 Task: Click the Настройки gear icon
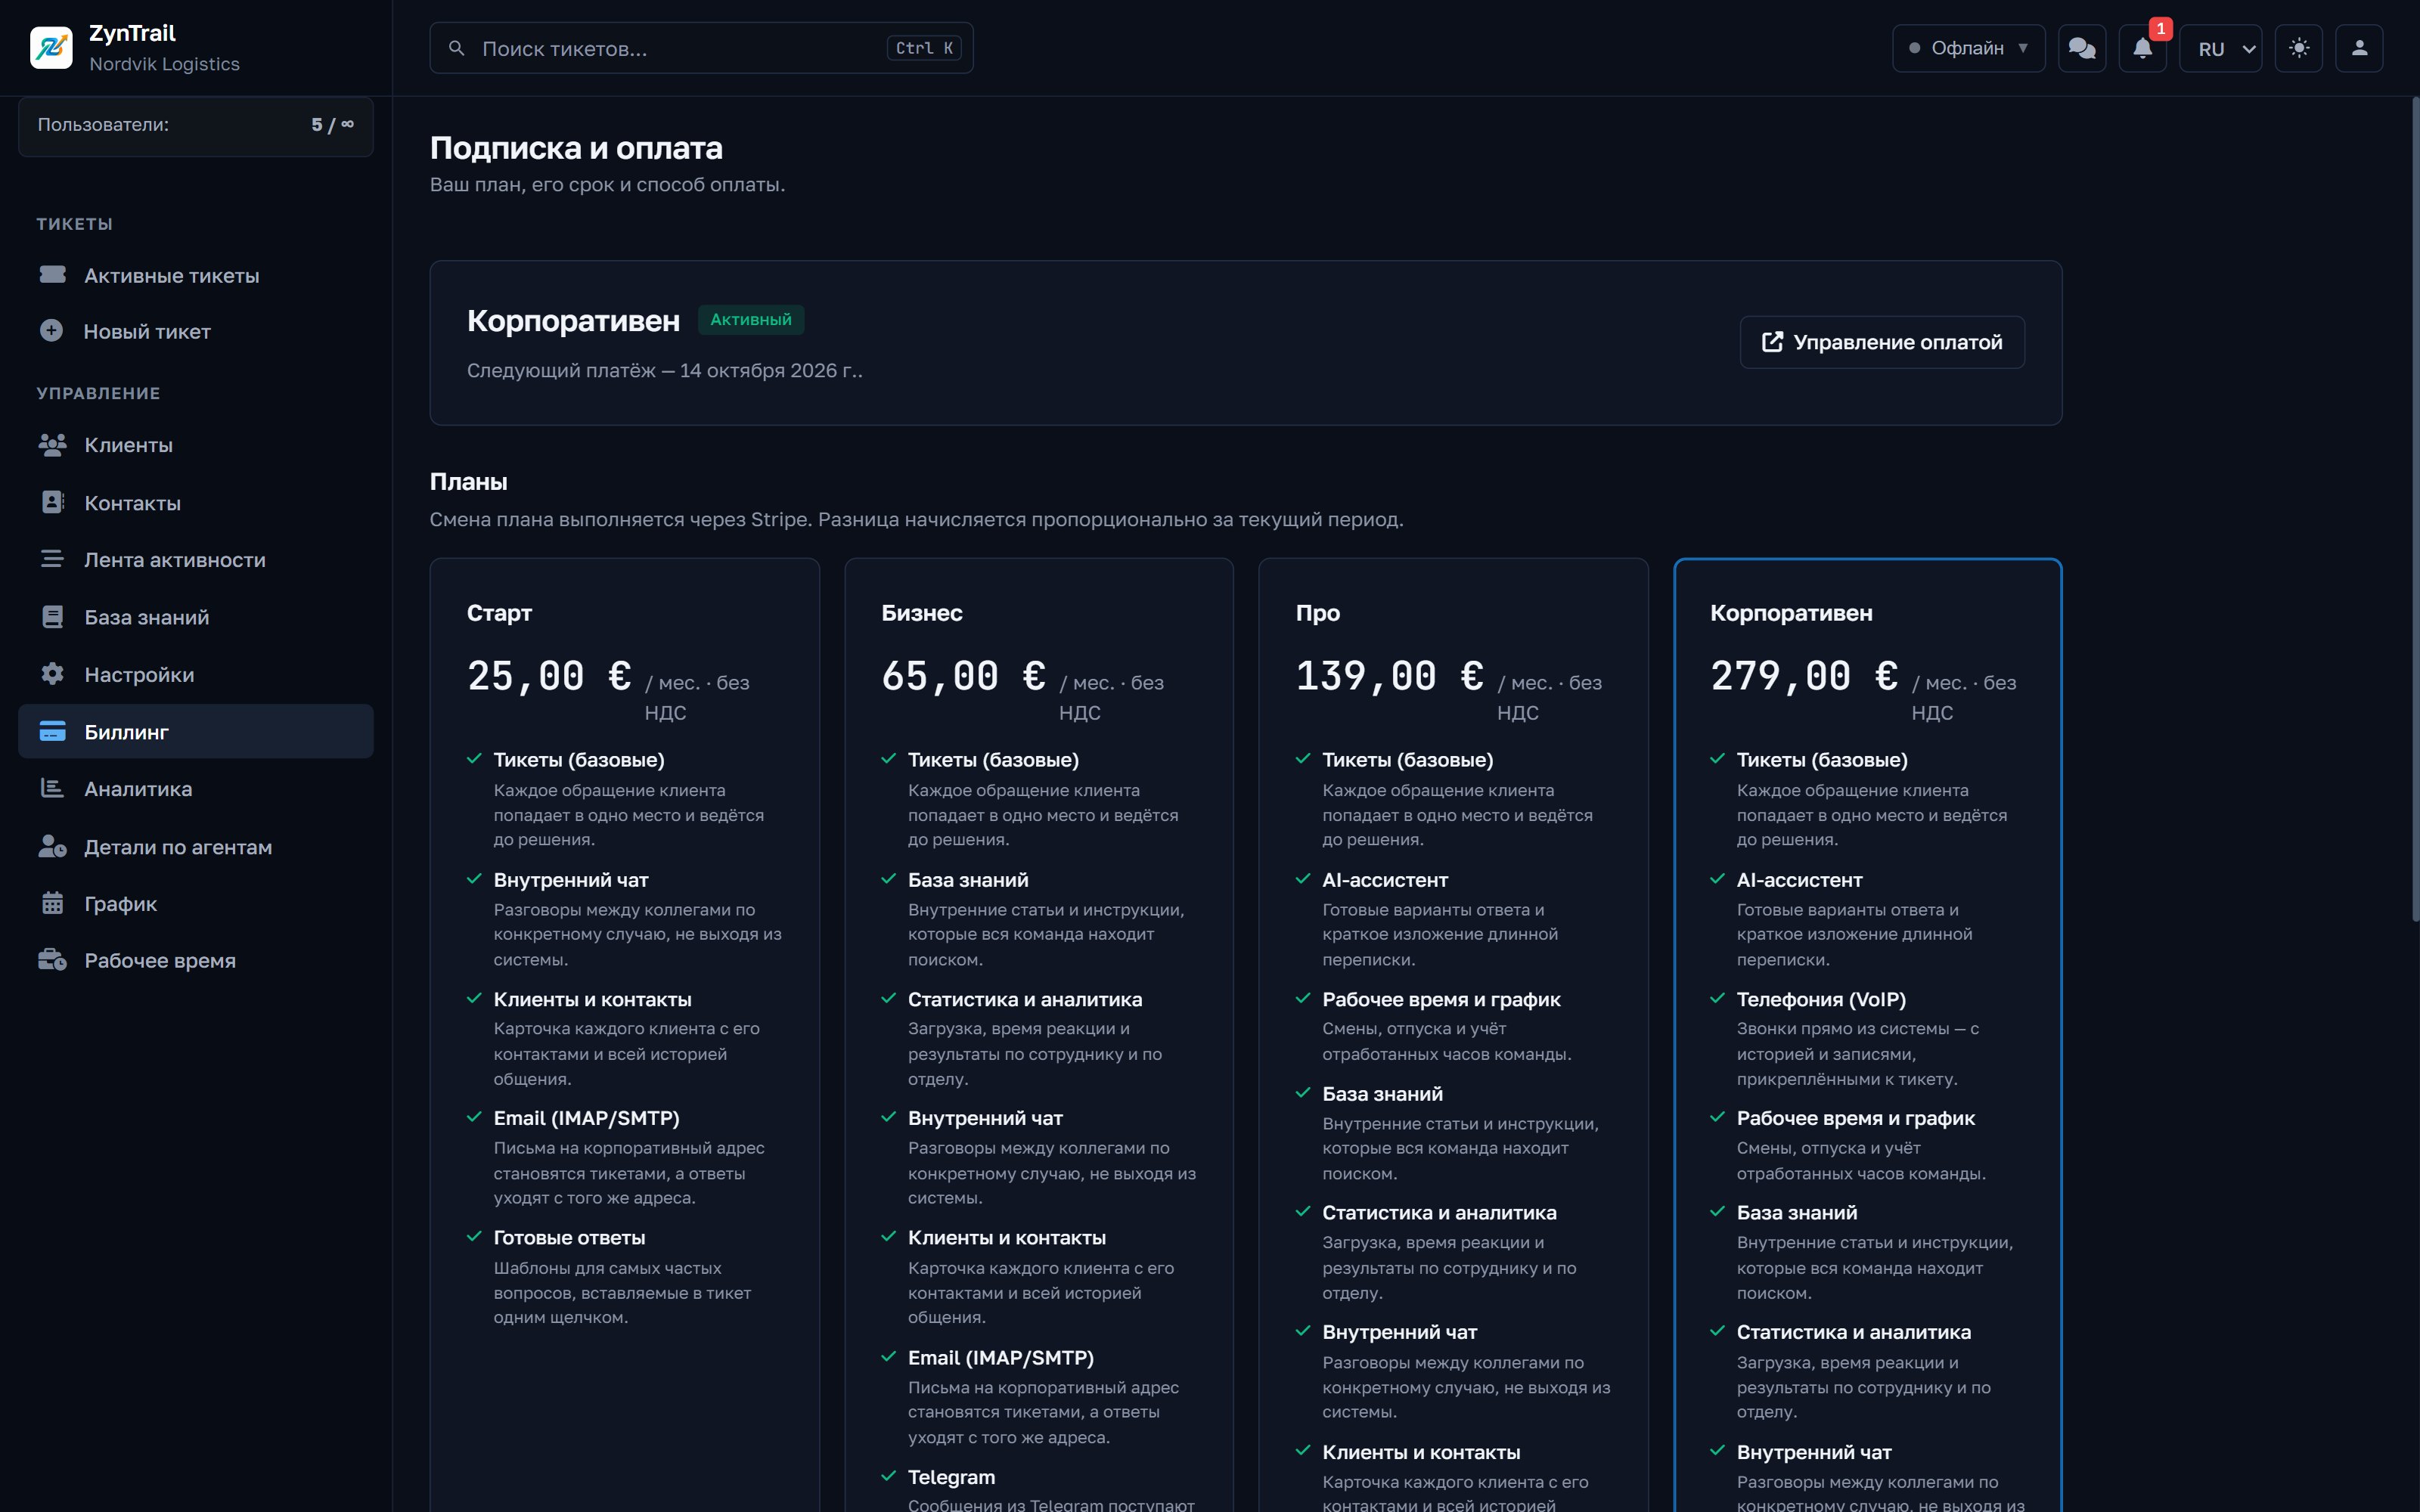tap(52, 673)
